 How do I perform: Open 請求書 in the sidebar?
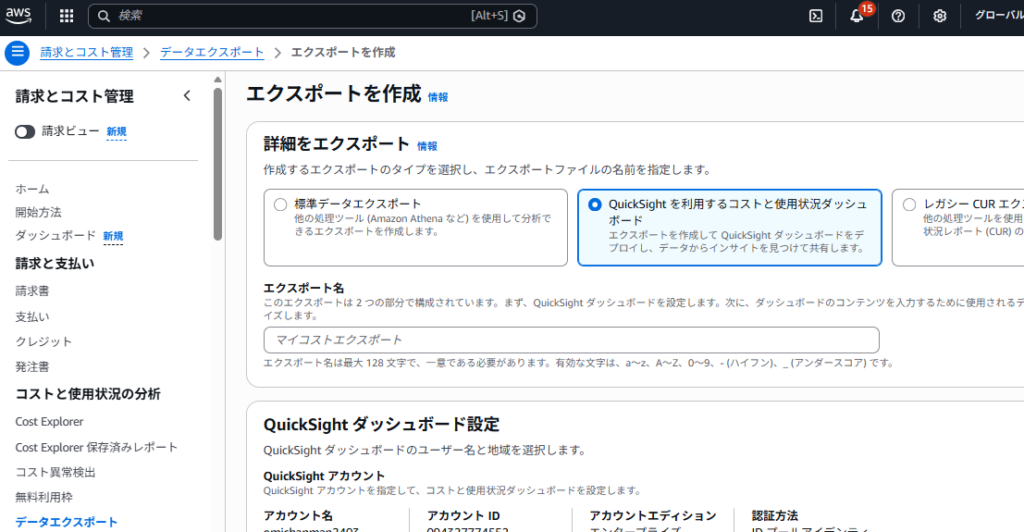point(32,291)
